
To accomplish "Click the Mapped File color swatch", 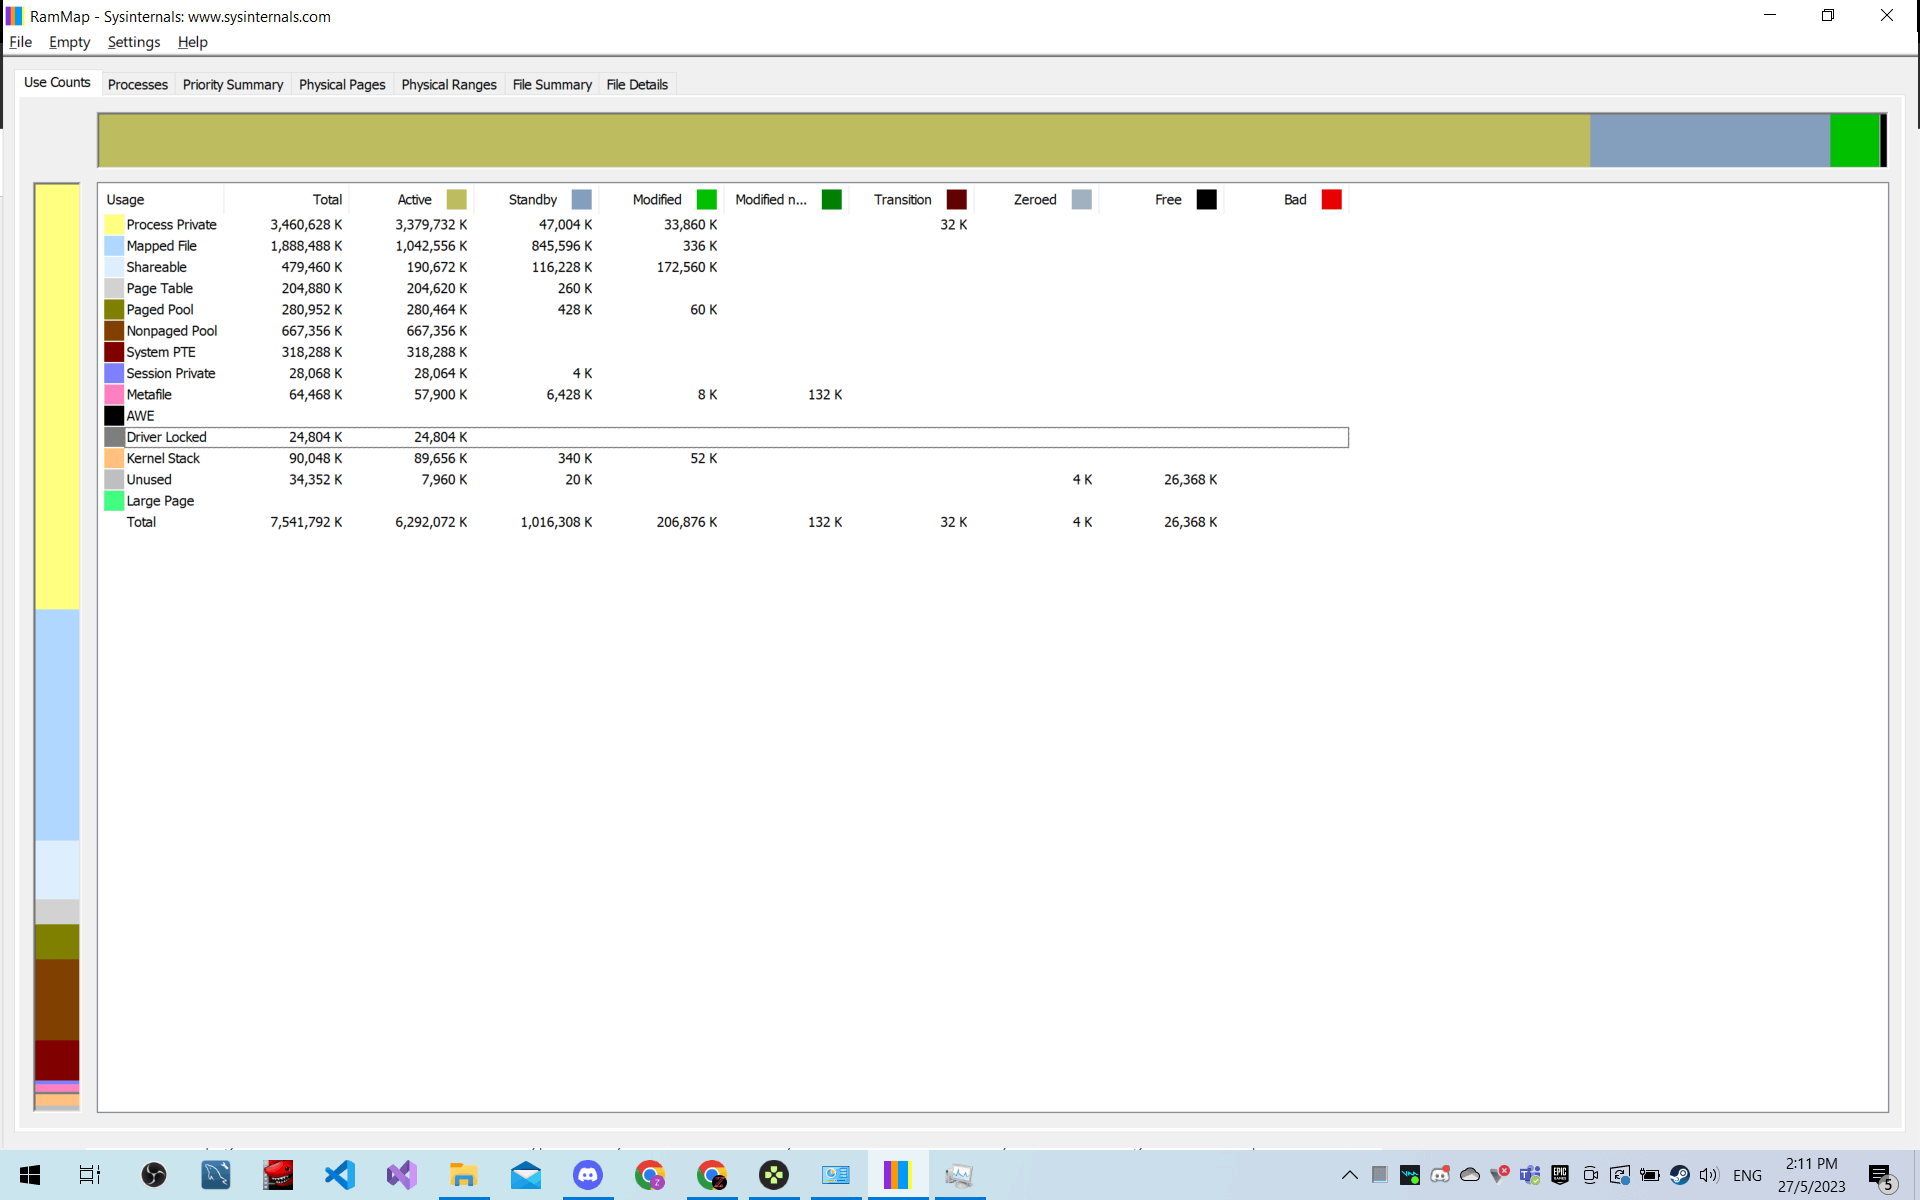I will click(x=114, y=246).
